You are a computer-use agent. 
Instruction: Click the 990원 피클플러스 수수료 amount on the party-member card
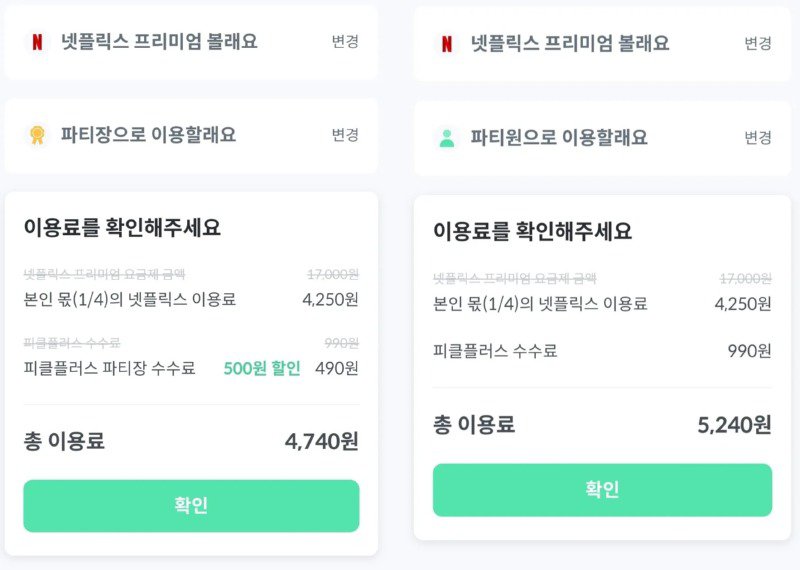pos(749,351)
